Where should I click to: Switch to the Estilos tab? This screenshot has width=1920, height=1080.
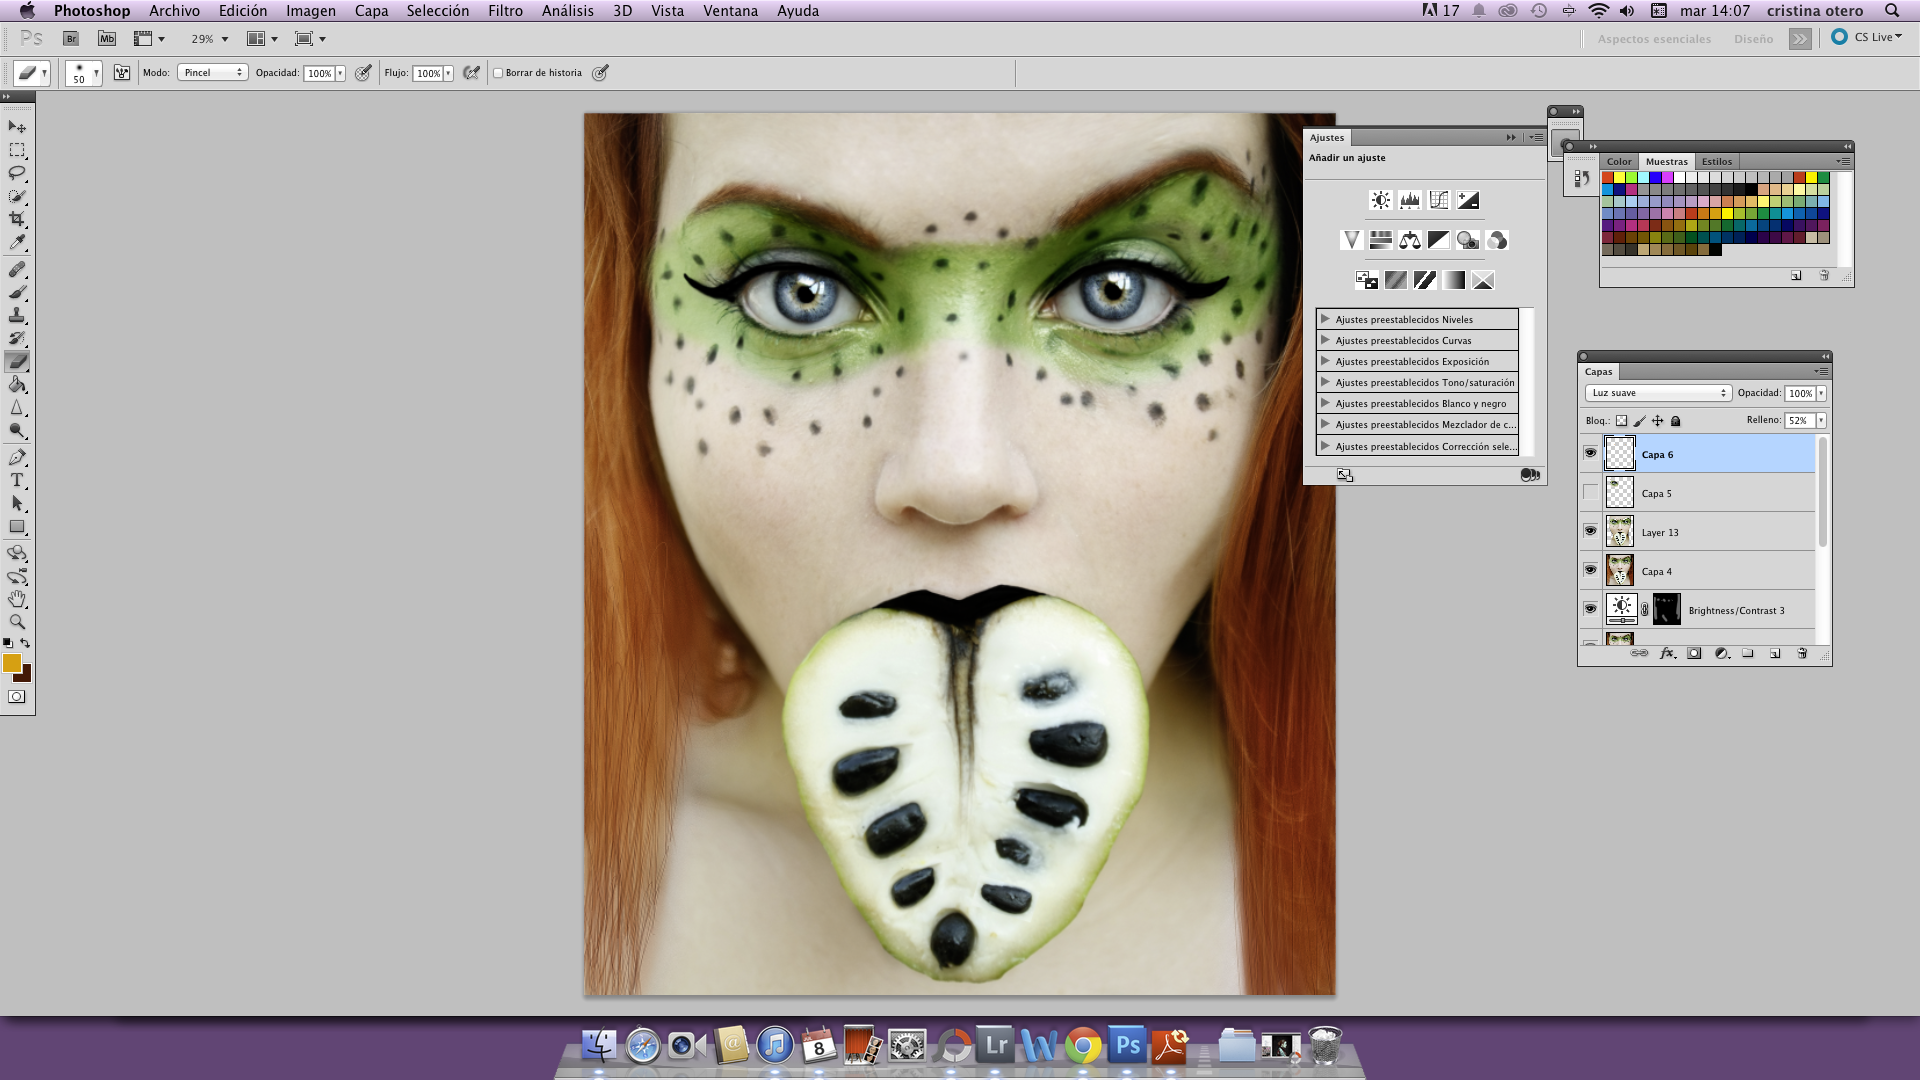[x=1716, y=161]
